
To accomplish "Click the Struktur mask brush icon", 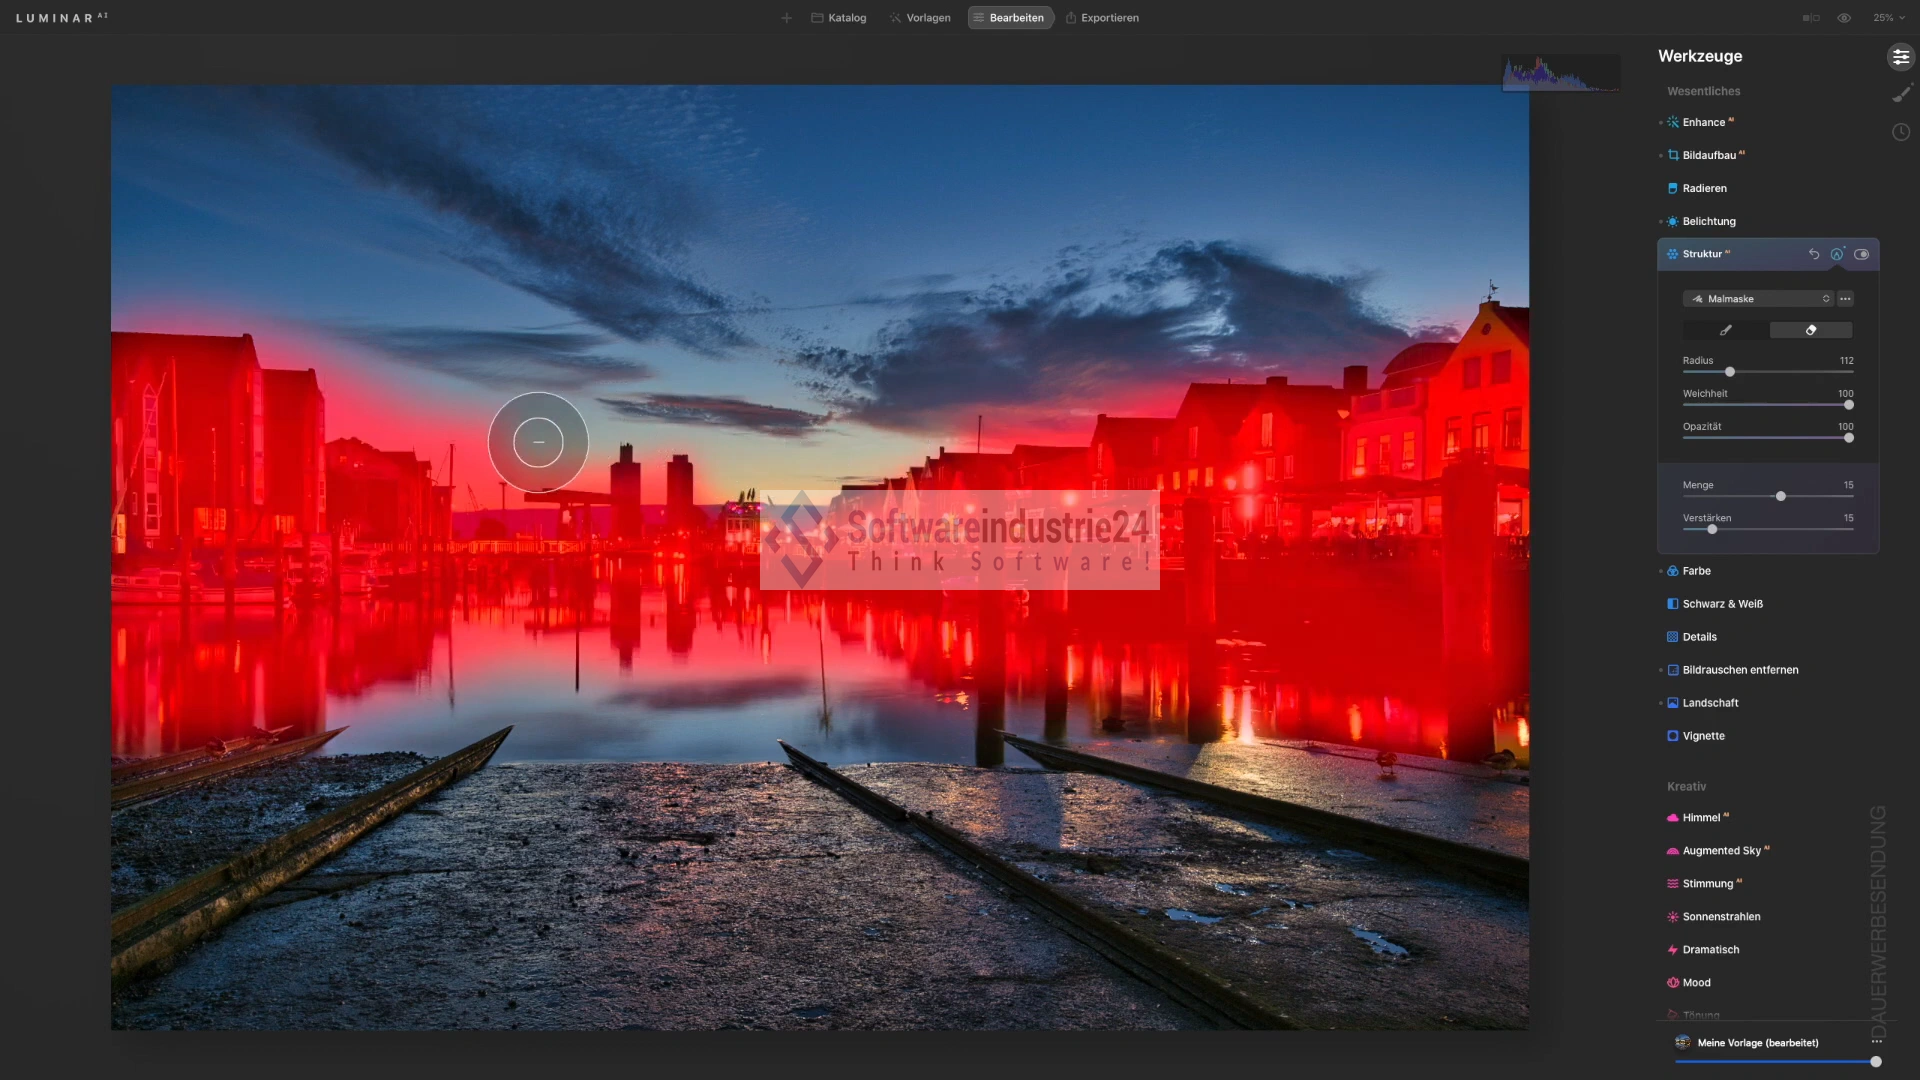I will [x=1837, y=254].
